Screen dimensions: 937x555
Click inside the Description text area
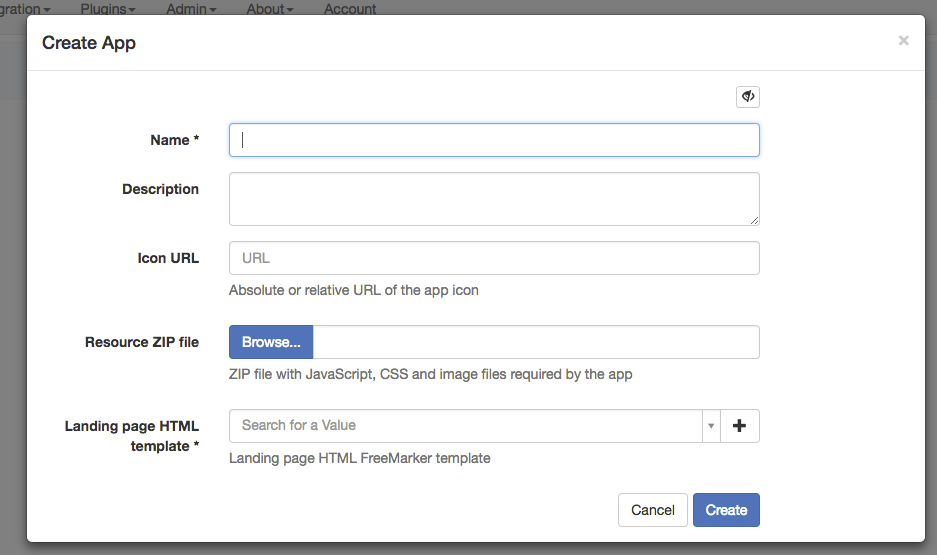click(494, 199)
